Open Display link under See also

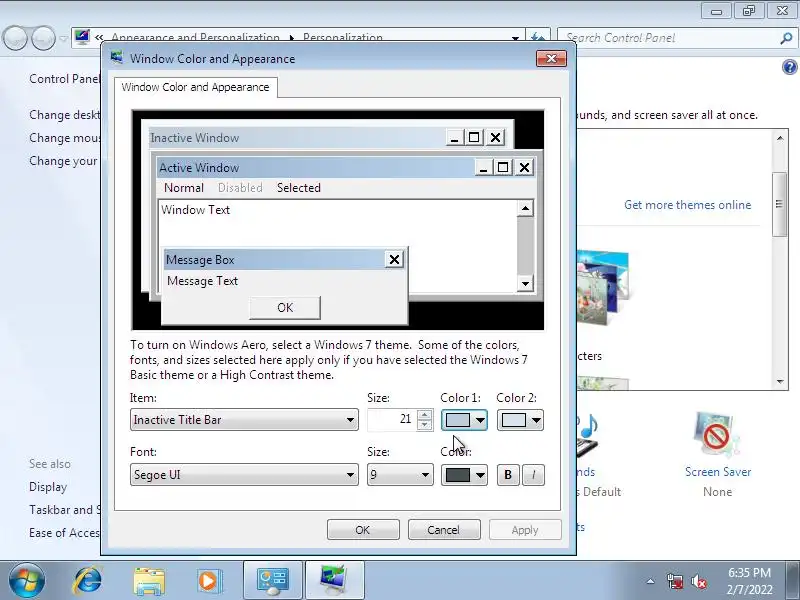coord(48,487)
